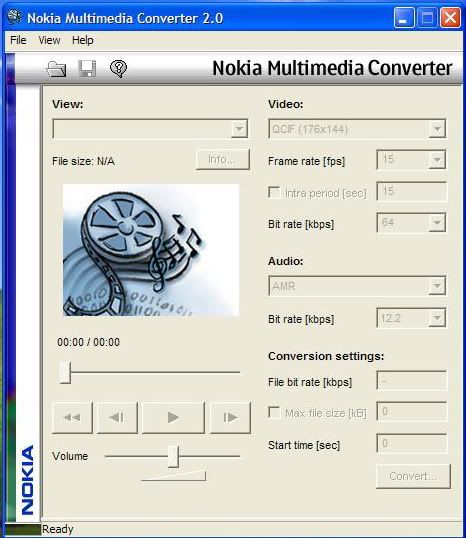Open the video Bit rate 64 dropdown
Screen dimensions: 466x538
click(437, 223)
